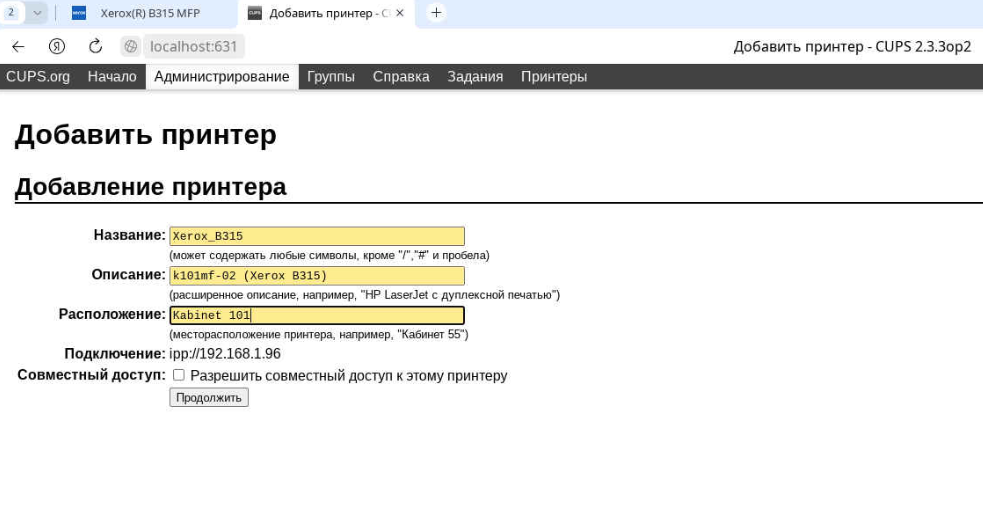Click the main "Добавить принтер" heading
The width and height of the screenshot is (983, 531).
(x=145, y=135)
